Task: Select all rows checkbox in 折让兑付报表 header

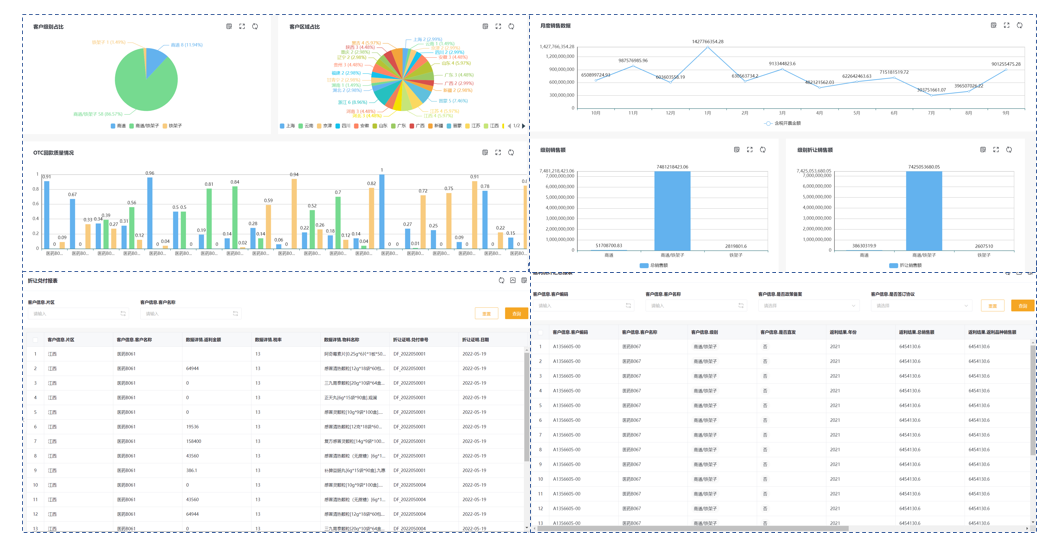Action: (35, 340)
